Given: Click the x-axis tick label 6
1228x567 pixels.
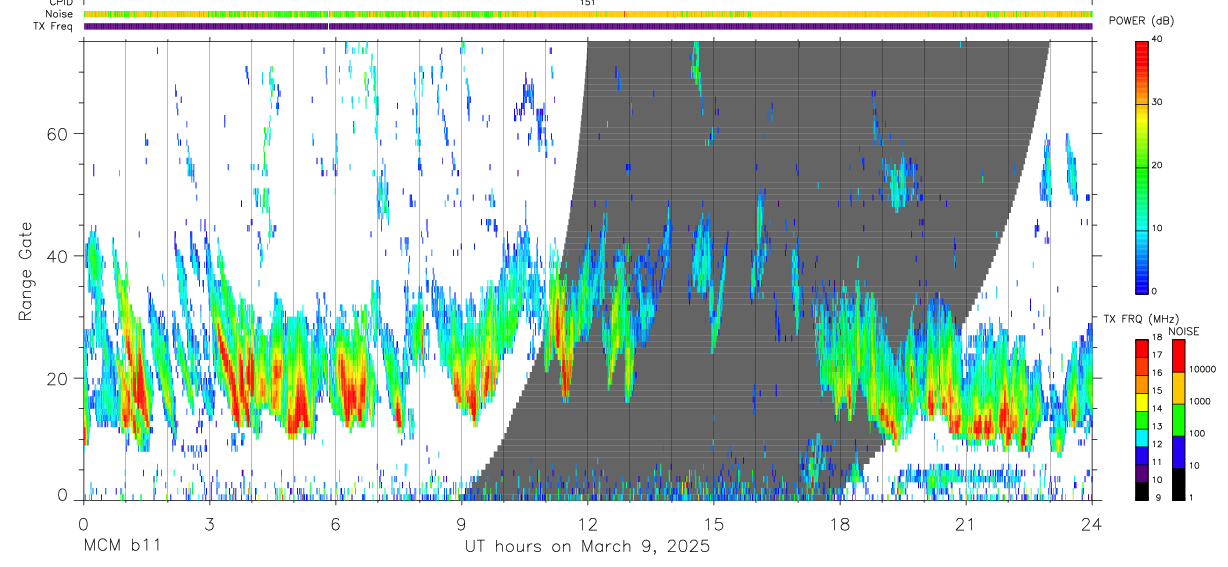Looking at the screenshot, I should [x=335, y=523].
